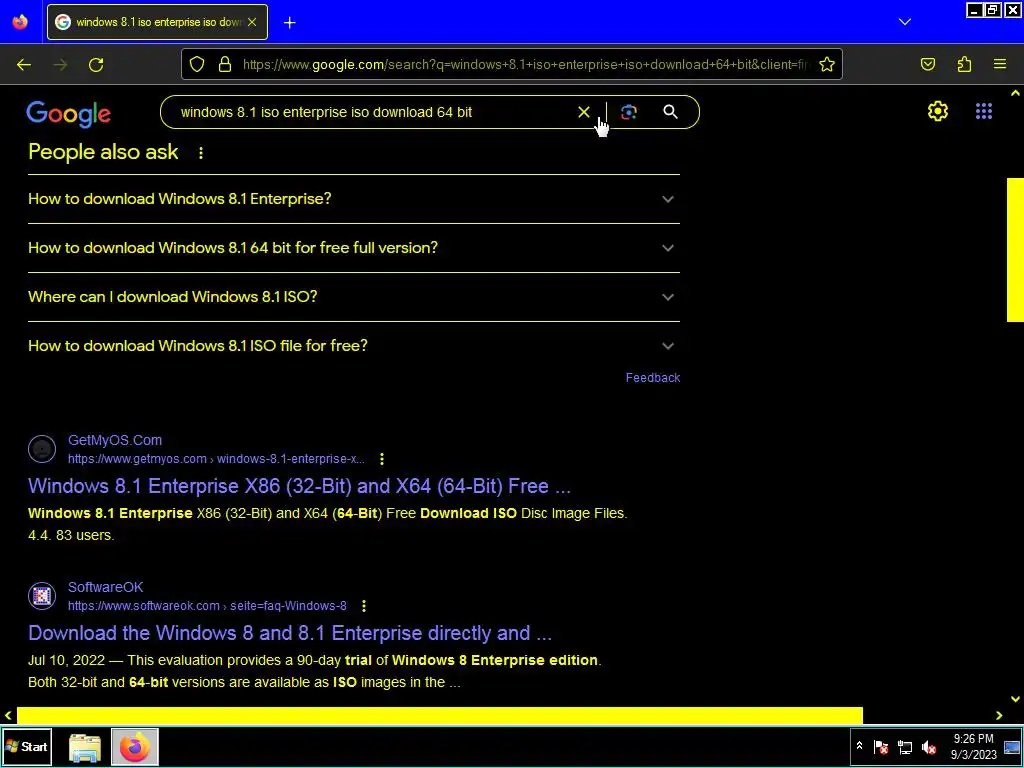Select the softwareok.com URL breadcrumb text
This screenshot has width=1024, height=768.
(x=207, y=606)
